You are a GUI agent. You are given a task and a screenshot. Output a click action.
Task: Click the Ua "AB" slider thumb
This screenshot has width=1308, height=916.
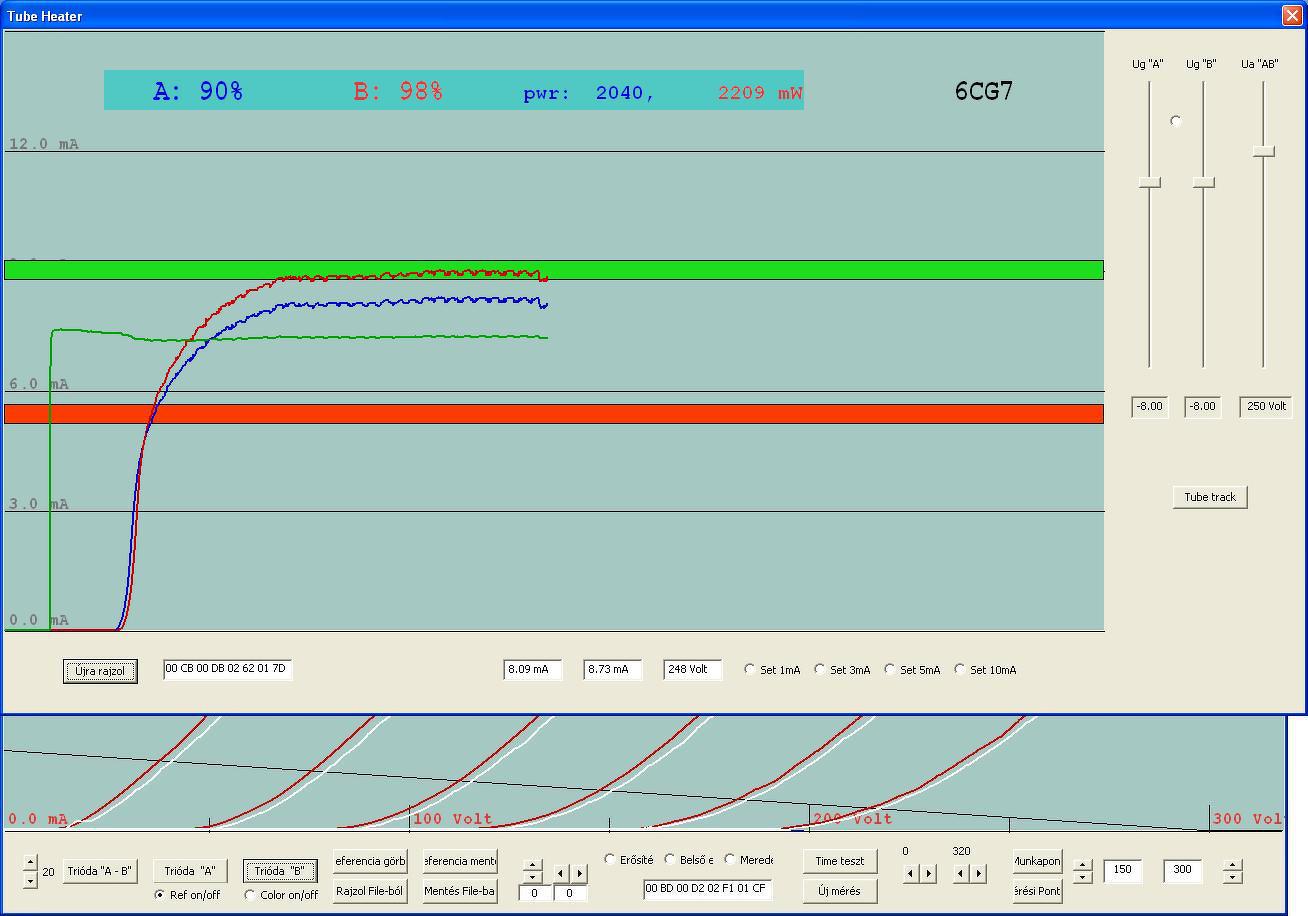point(1264,151)
